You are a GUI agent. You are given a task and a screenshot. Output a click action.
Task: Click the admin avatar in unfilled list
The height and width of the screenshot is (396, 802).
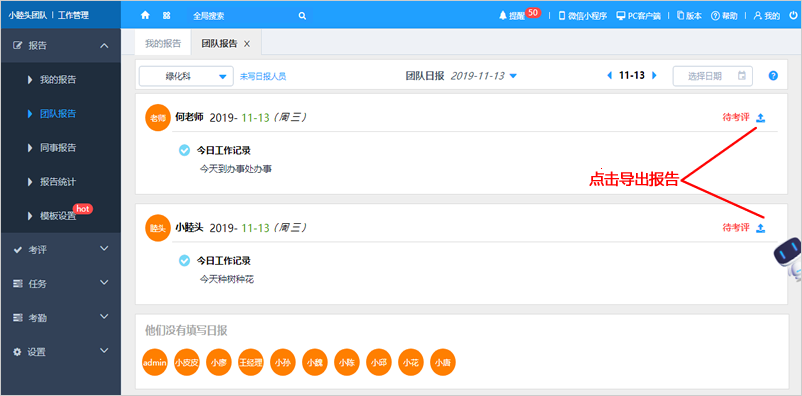(x=155, y=363)
